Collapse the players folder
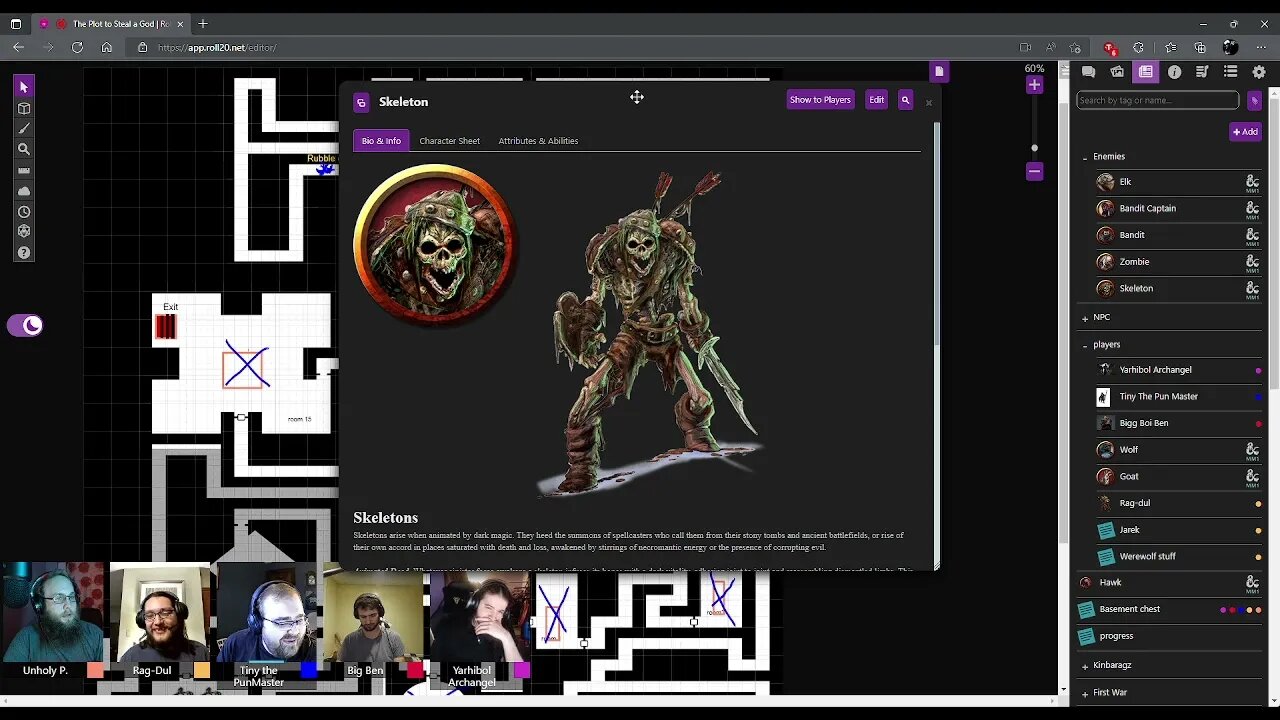The height and width of the screenshot is (720, 1280). pyautogui.click(x=1085, y=345)
